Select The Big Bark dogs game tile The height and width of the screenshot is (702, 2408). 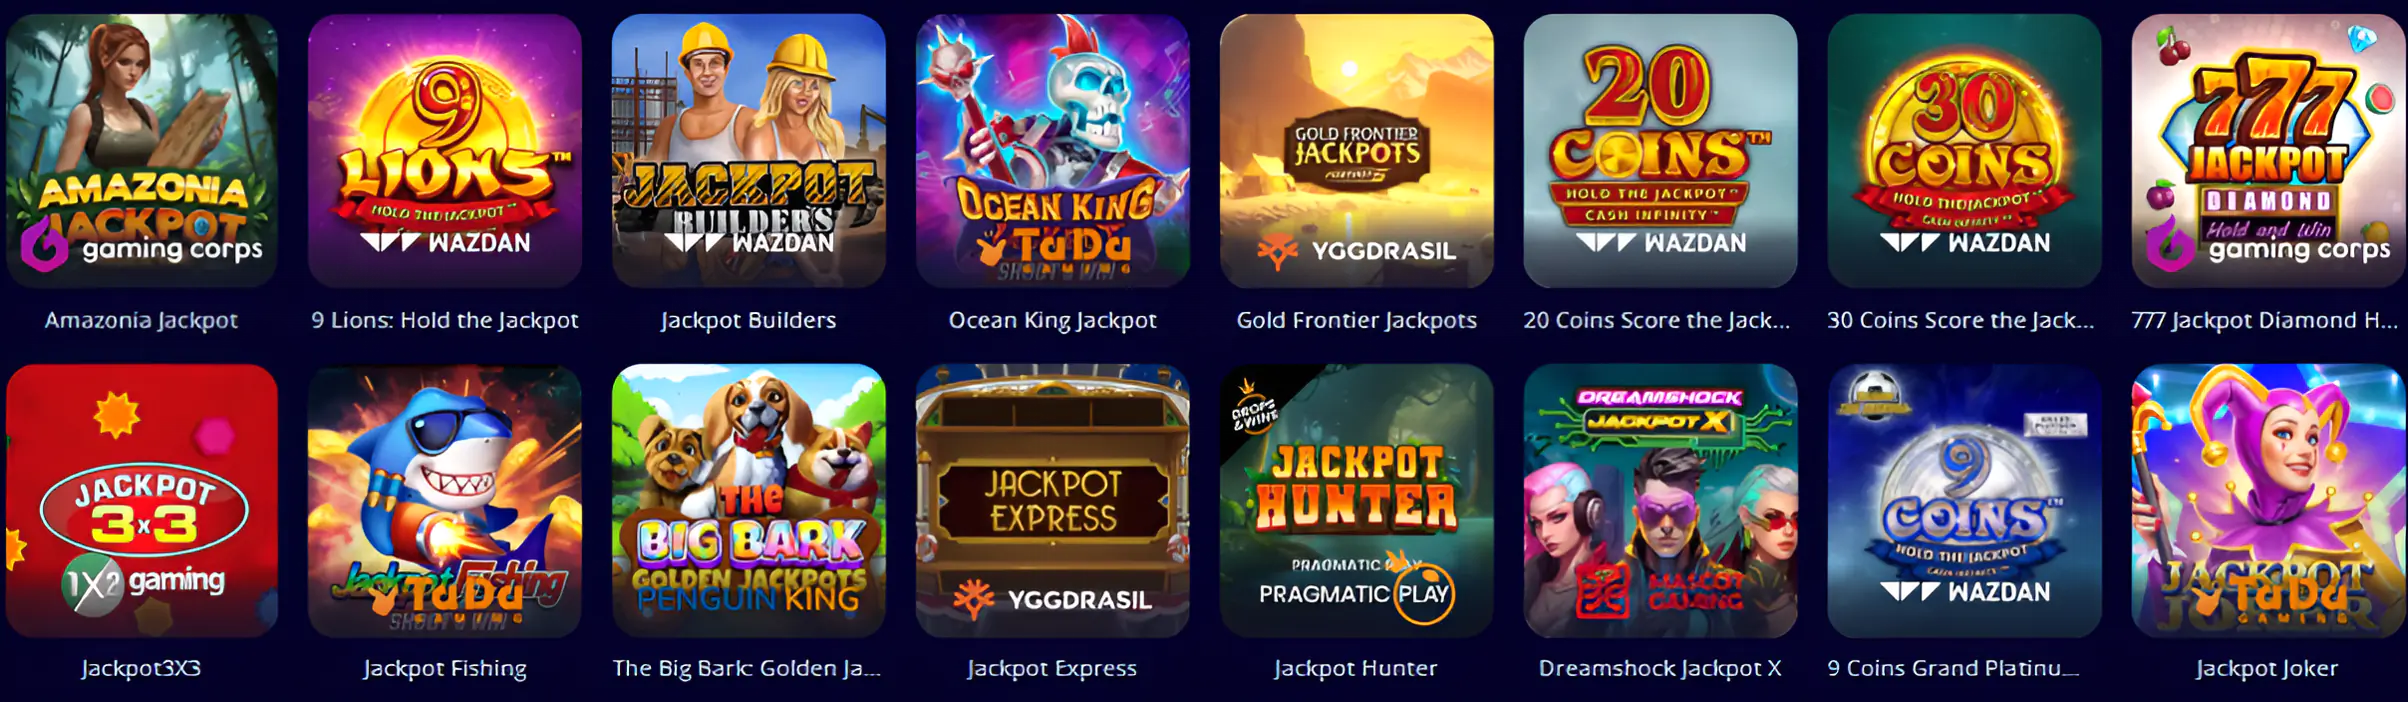(x=749, y=501)
